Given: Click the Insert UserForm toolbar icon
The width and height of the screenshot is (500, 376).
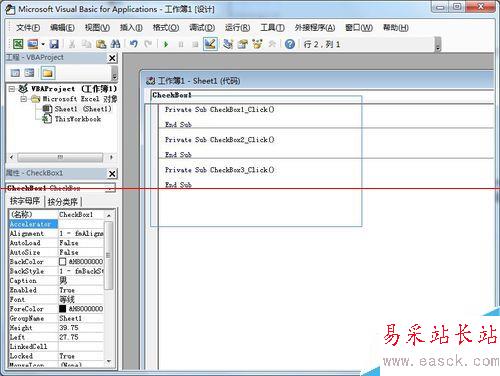Looking at the screenshot, I should 33,44.
